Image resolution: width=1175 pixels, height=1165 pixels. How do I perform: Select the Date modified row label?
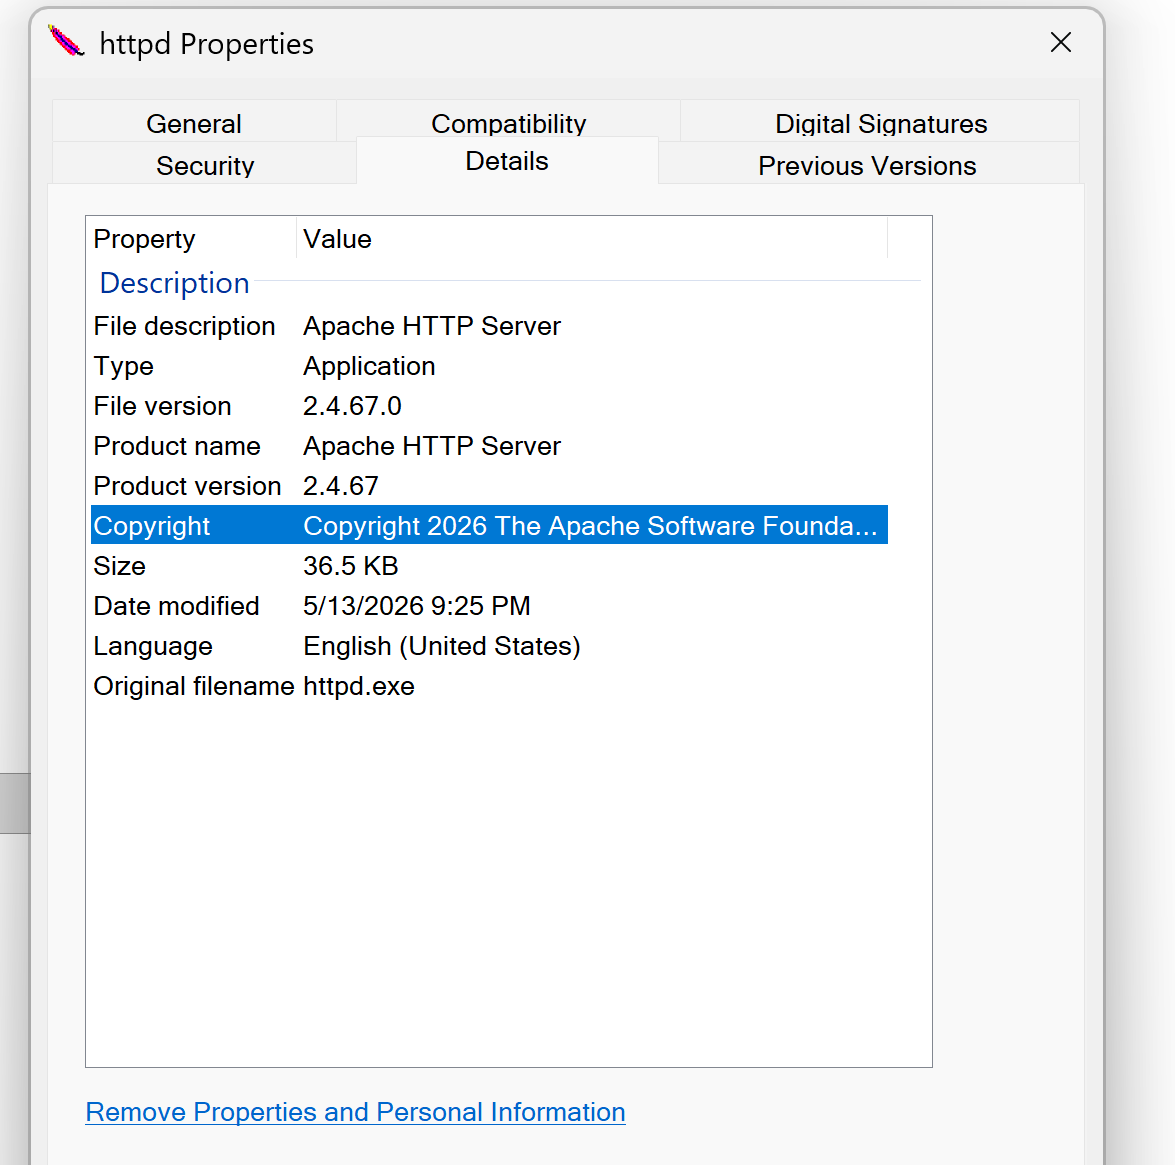176,605
